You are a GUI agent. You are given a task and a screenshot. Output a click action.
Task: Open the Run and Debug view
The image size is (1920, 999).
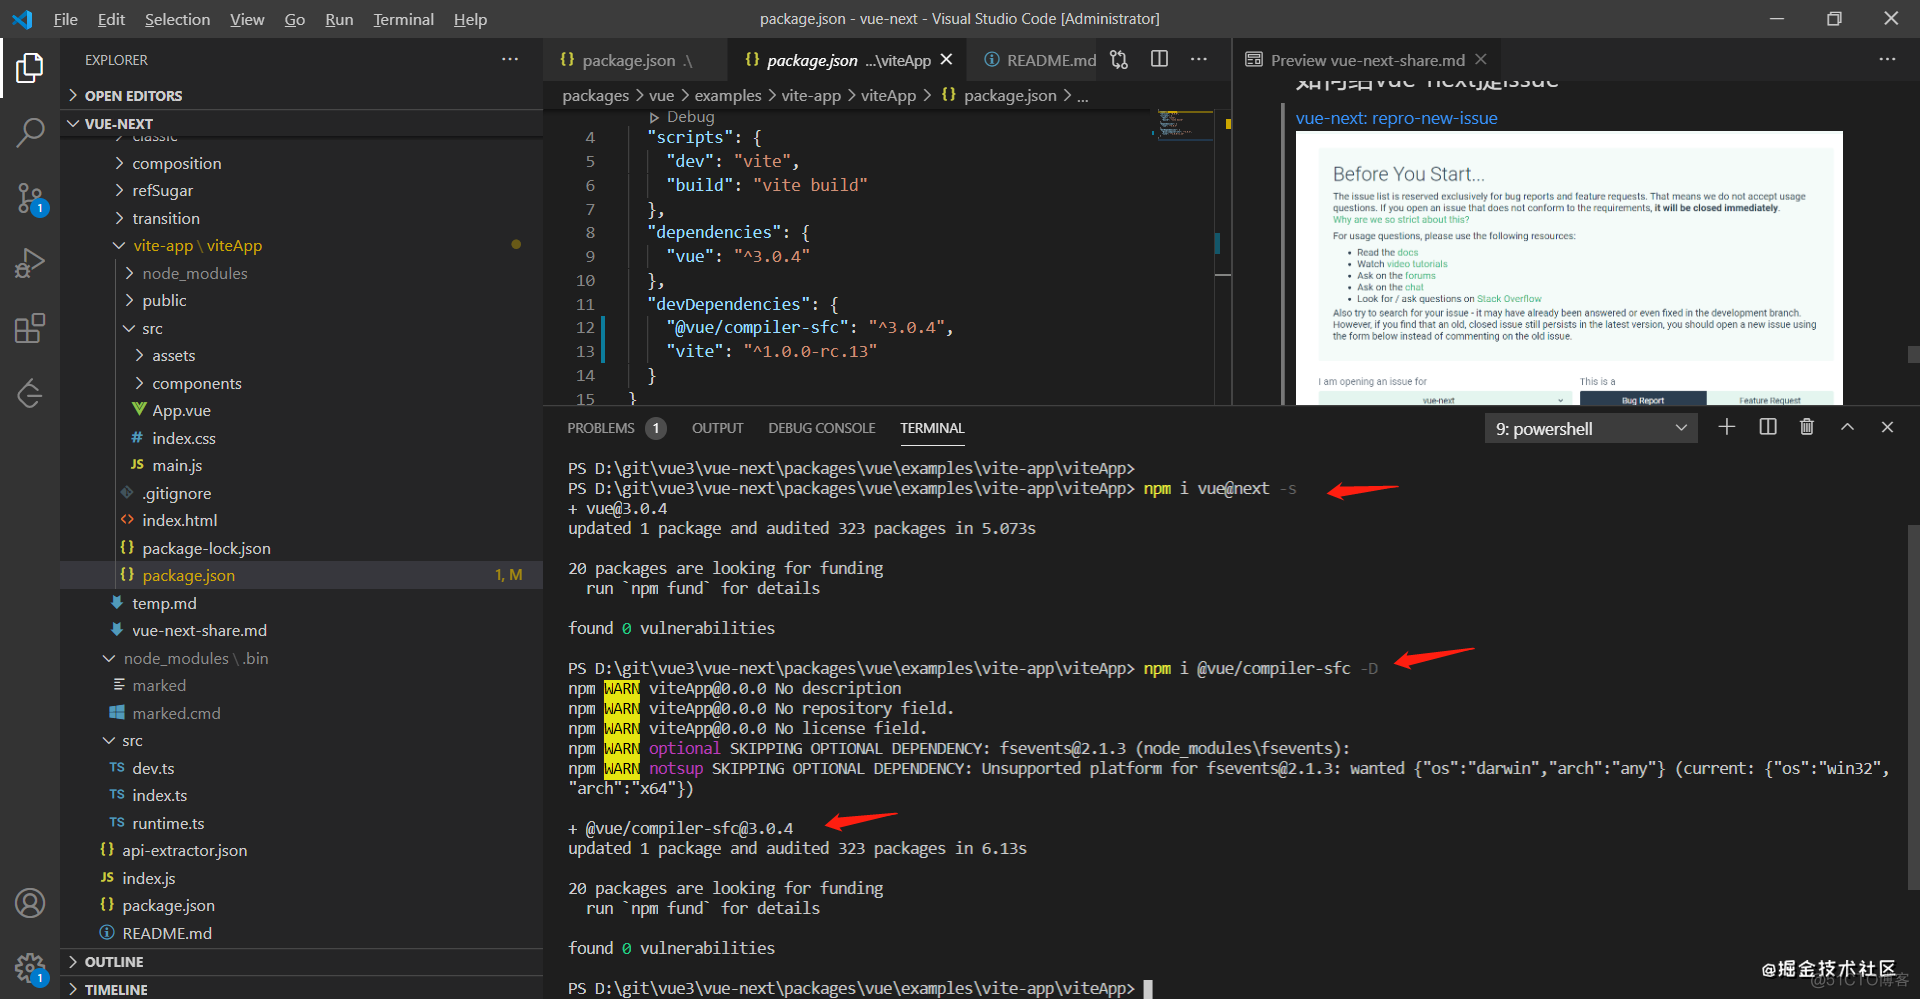tap(30, 263)
